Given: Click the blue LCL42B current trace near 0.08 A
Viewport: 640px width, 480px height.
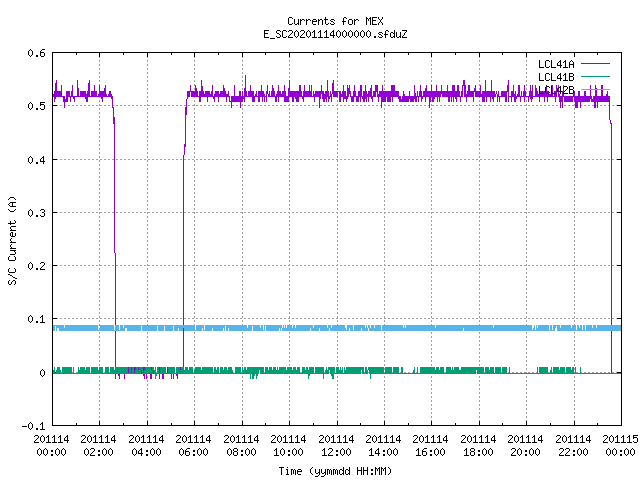Looking at the screenshot, I should 337,328.
